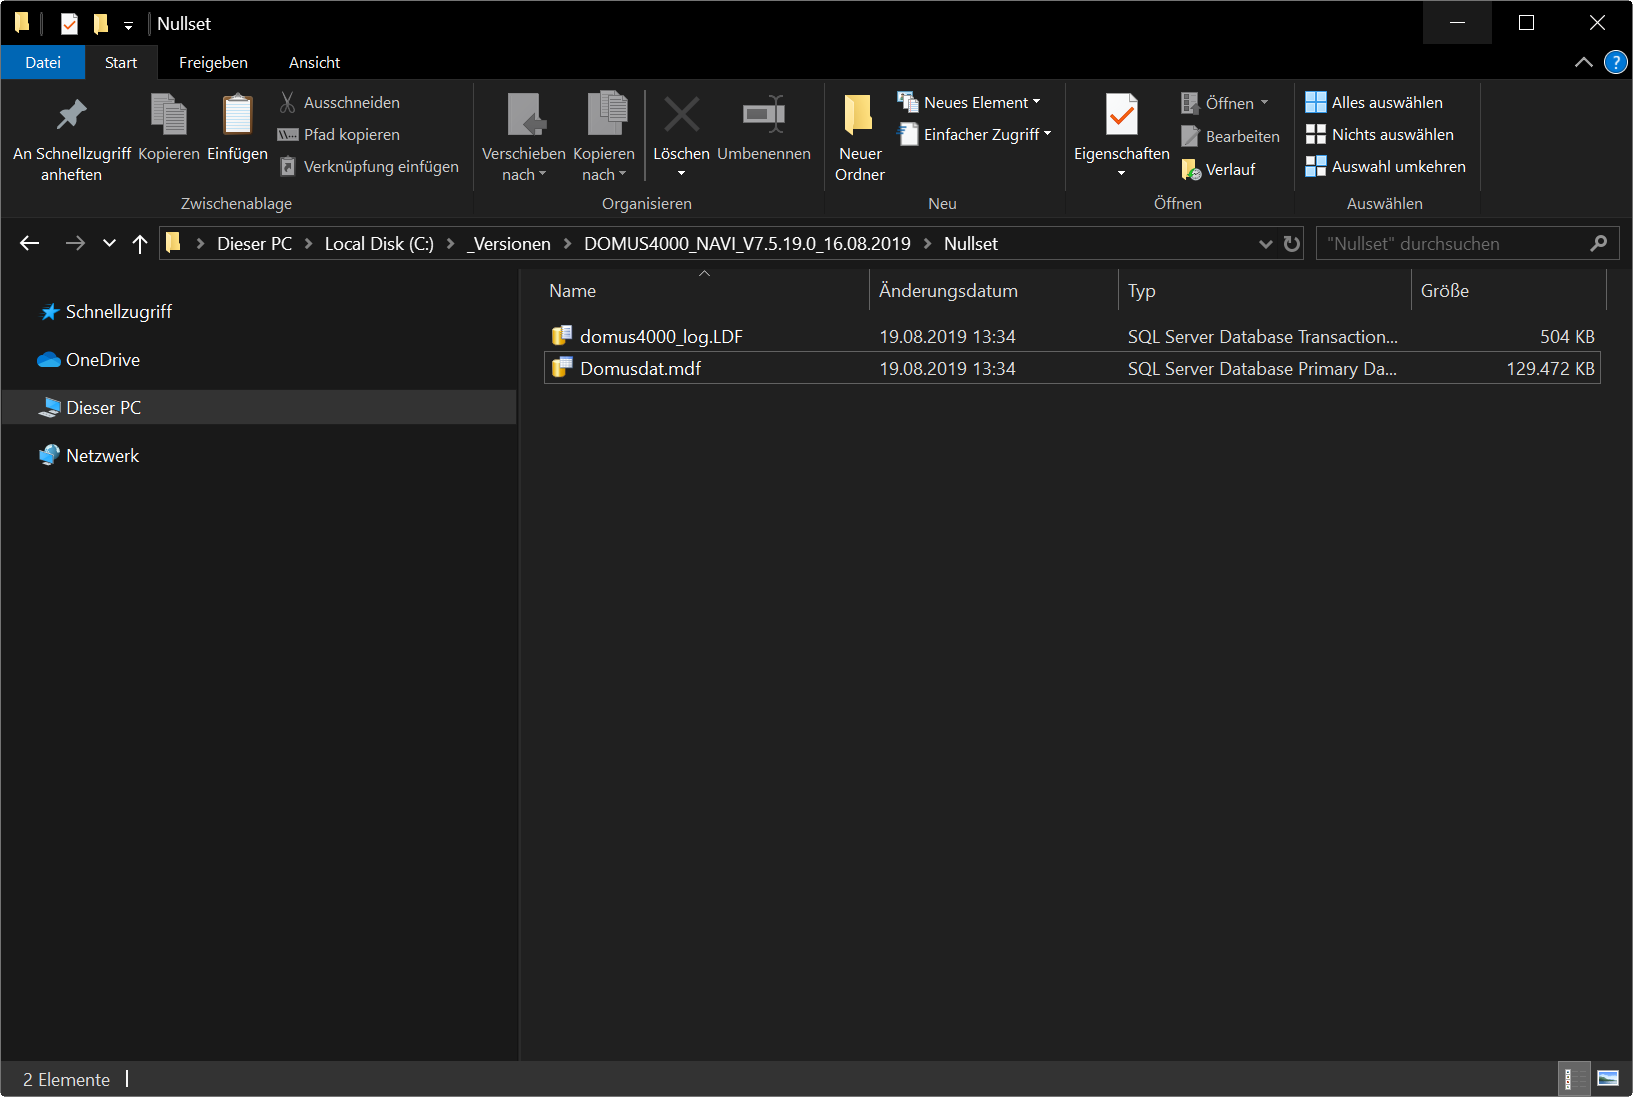Screen dimensions: 1633x1097
Task: Refresh the Nullset folder view
Action: 1291,243
